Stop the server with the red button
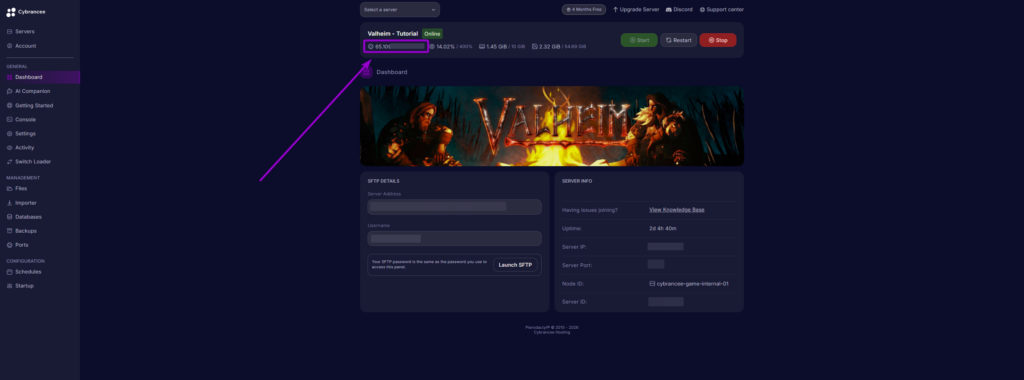The image size is (1024, 380). [x=718, y=40]
